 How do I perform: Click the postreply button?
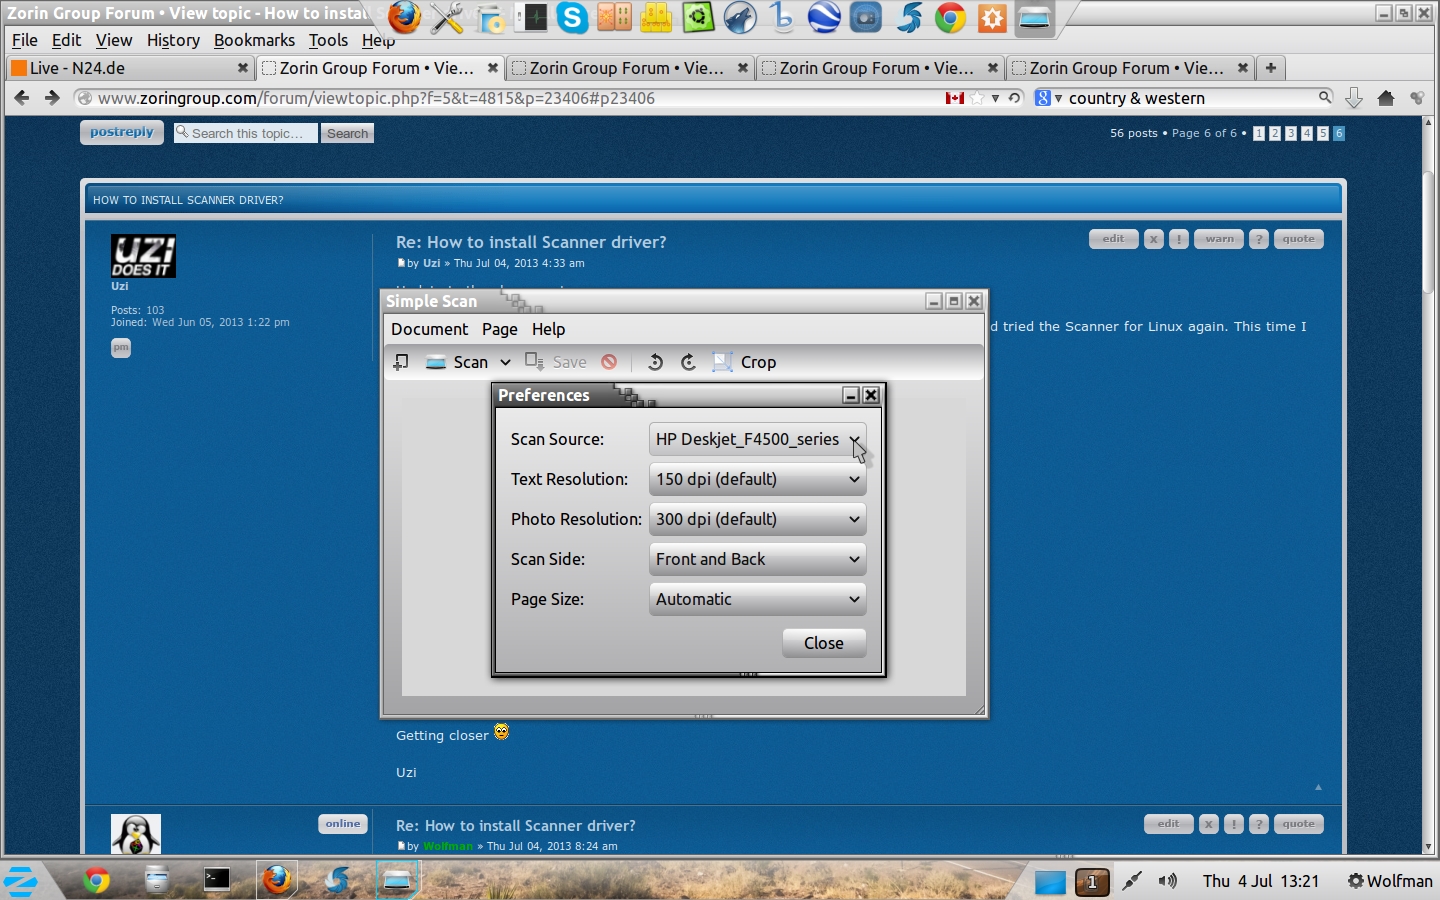122,132
